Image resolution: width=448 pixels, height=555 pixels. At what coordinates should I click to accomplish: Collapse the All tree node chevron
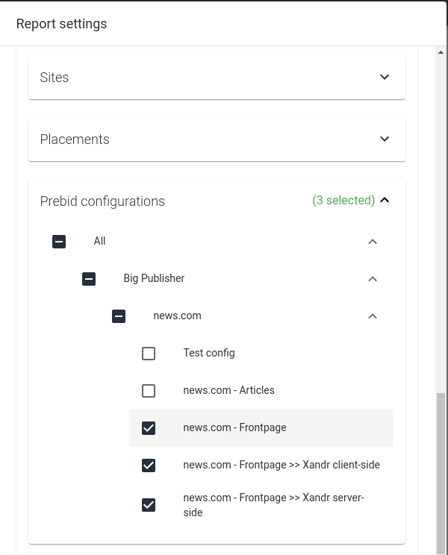coord(372,242)
